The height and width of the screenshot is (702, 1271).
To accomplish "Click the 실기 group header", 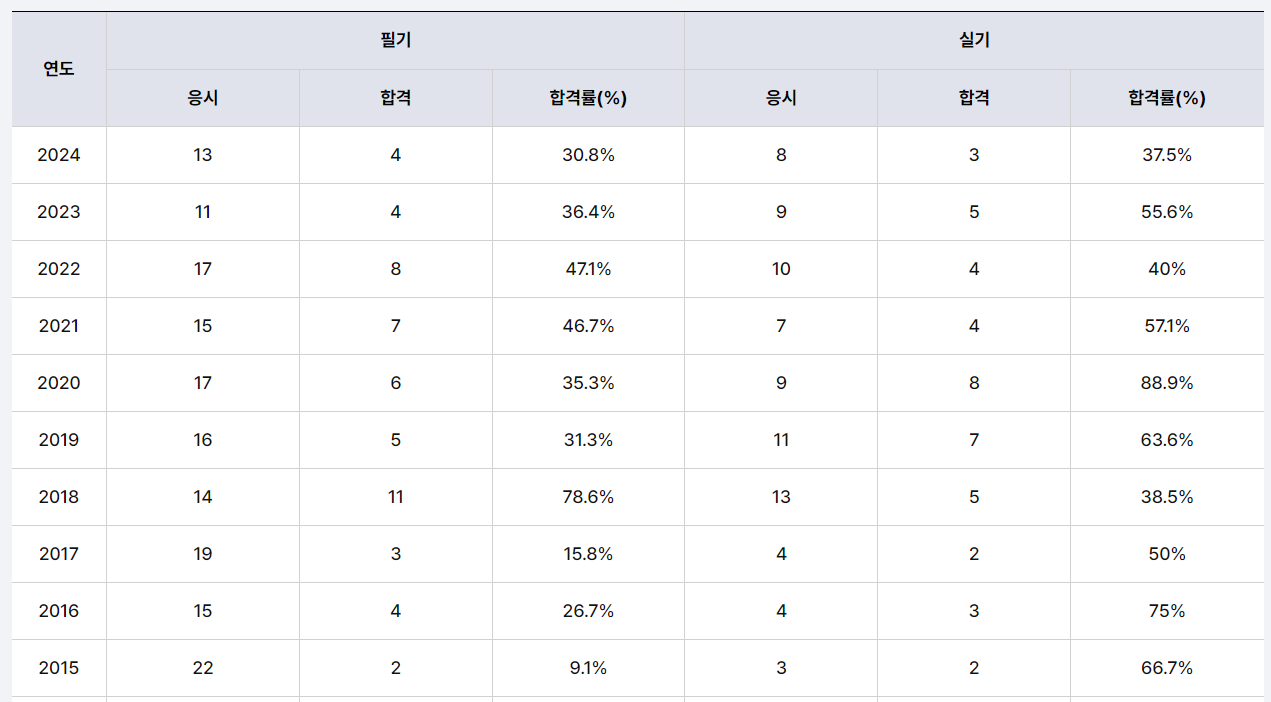I will tap(974, 41).
